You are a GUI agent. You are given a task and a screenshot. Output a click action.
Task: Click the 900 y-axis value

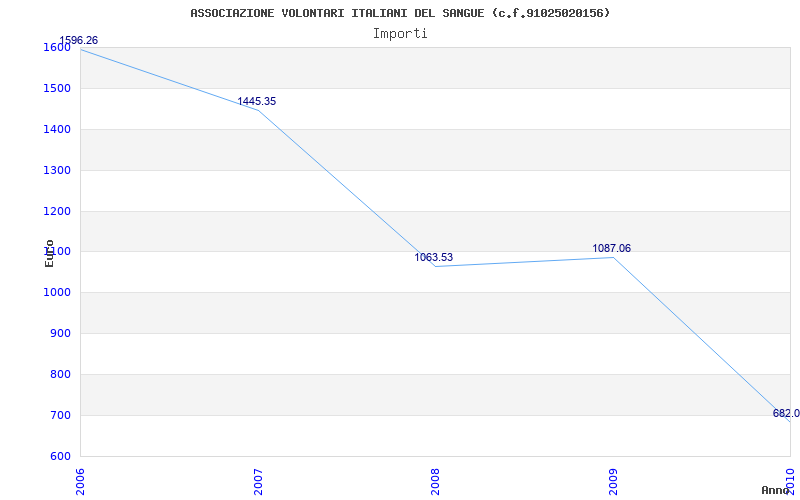coord(60,334)
